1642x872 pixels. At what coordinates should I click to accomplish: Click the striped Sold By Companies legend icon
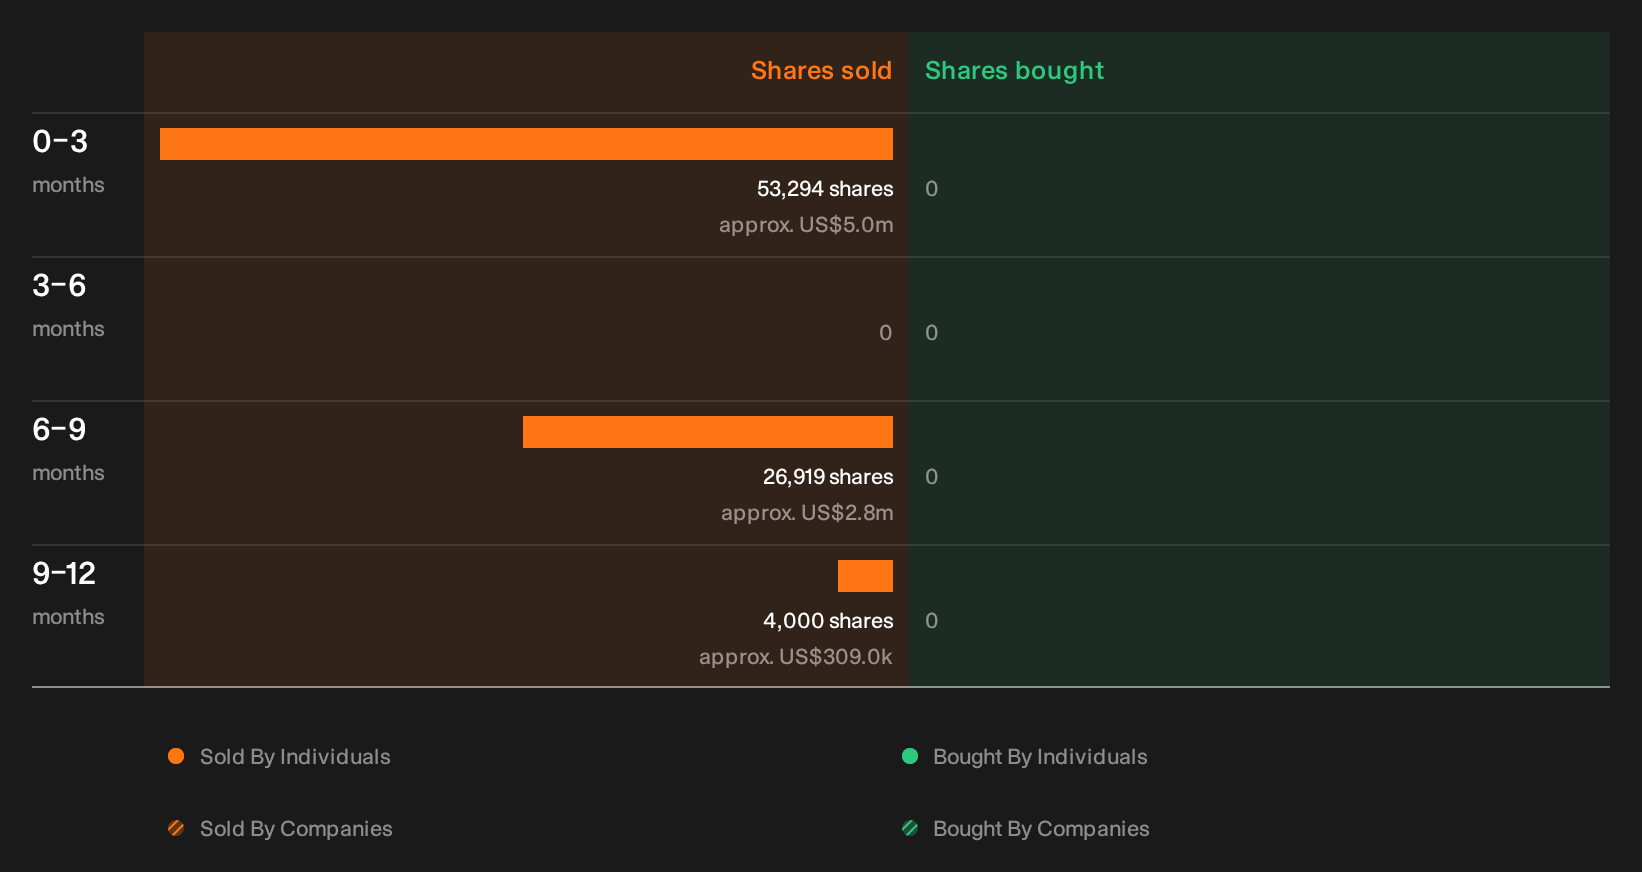(x=176, y=828)
